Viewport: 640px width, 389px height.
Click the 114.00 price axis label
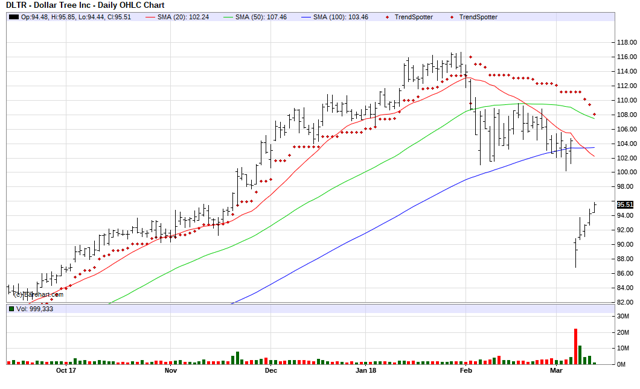627,71
